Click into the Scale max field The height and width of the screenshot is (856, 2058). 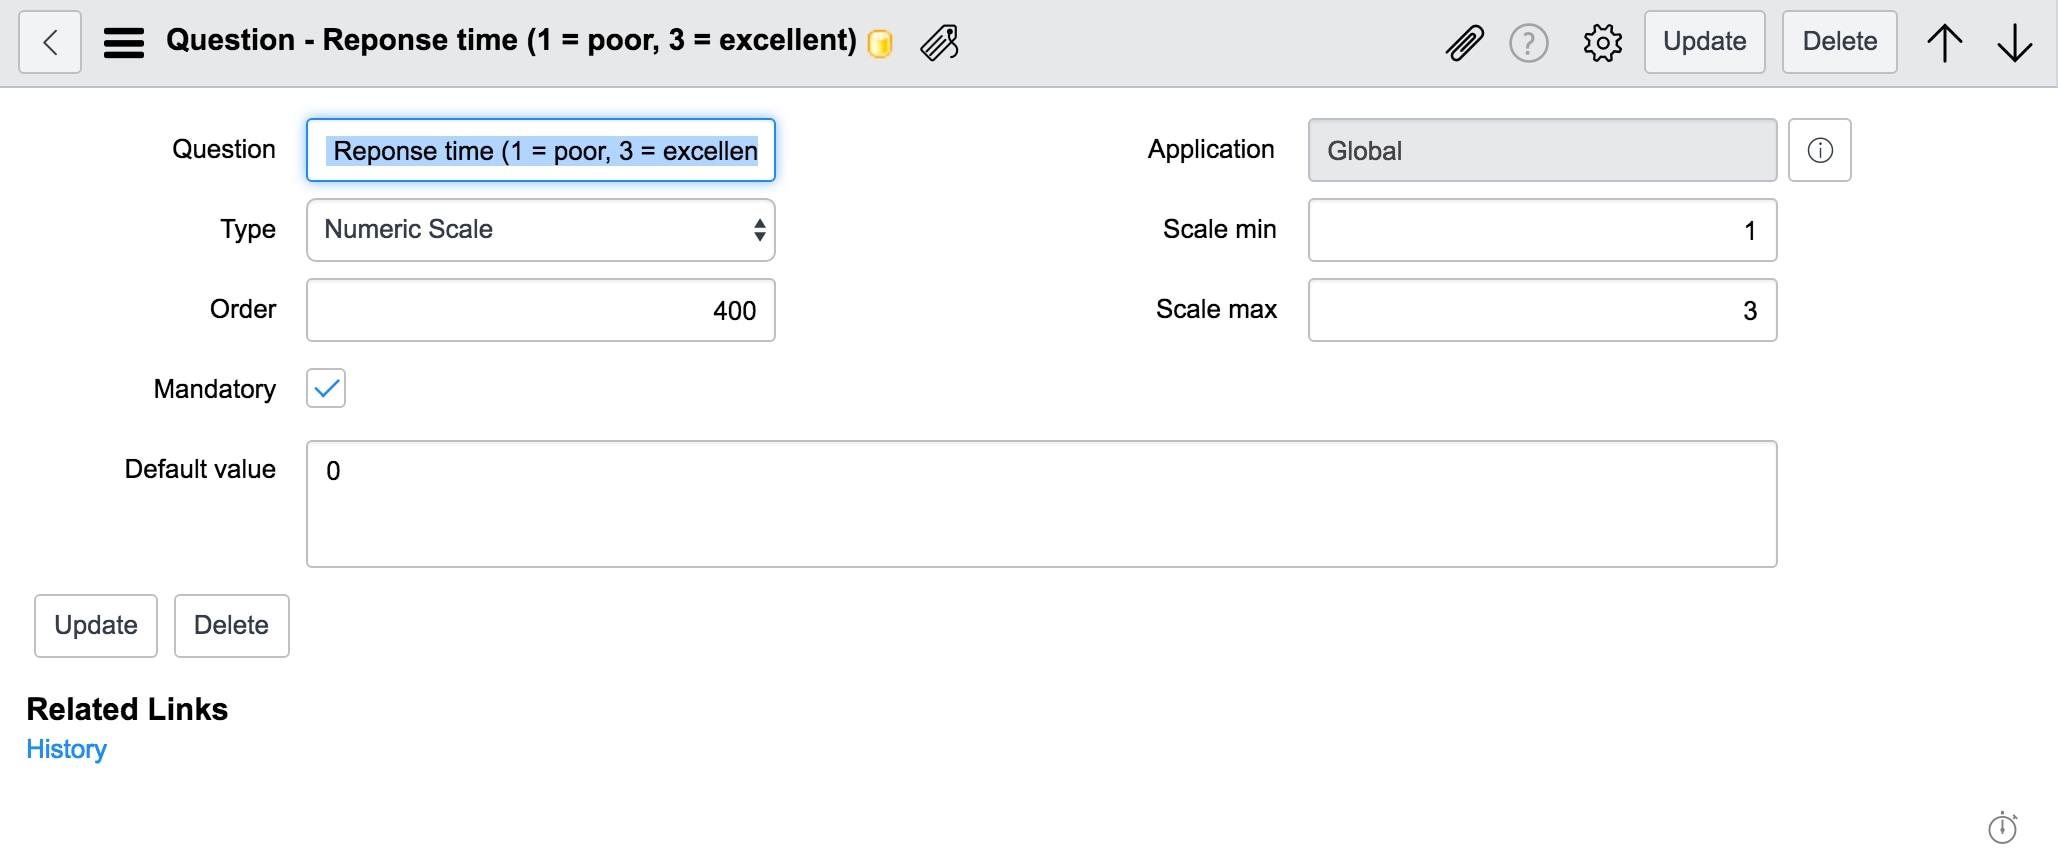[1542, 310]
